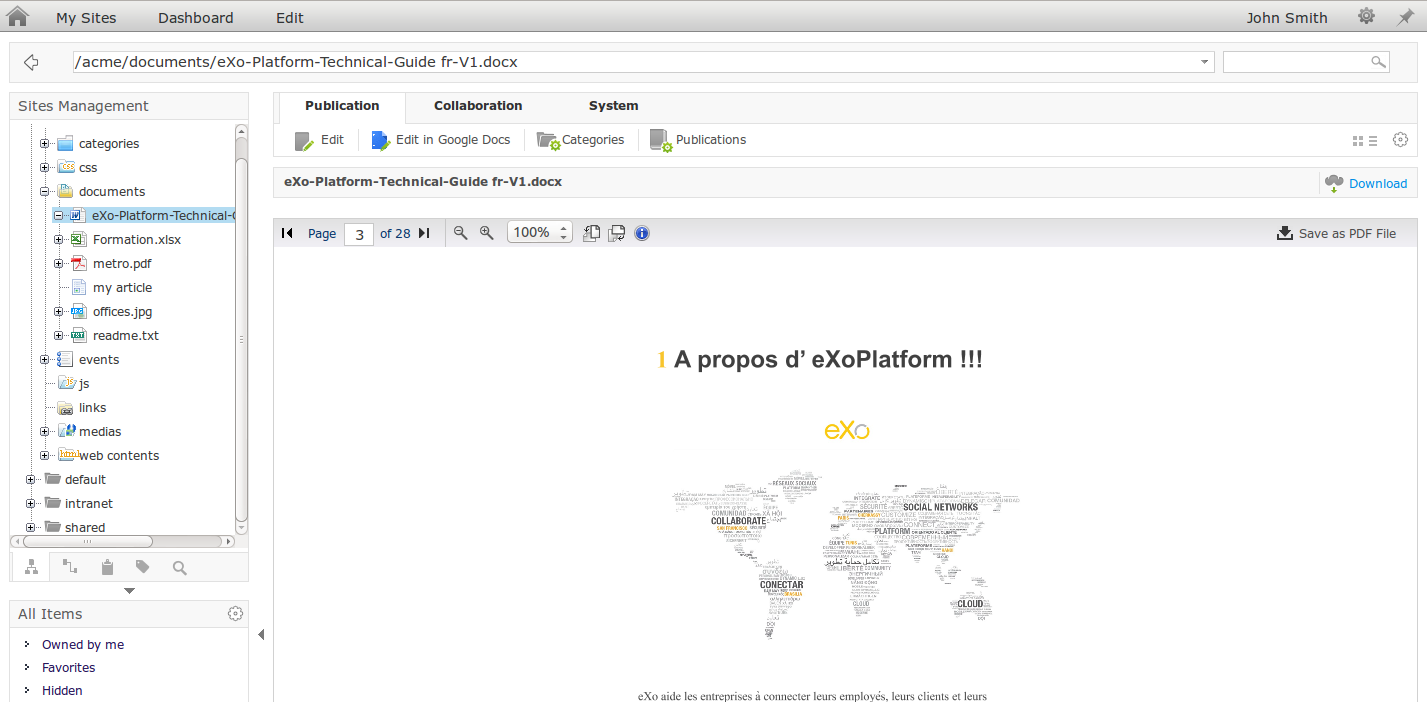Open the Categories action
Screen dimensions: 1427x702
click(580, 140)
